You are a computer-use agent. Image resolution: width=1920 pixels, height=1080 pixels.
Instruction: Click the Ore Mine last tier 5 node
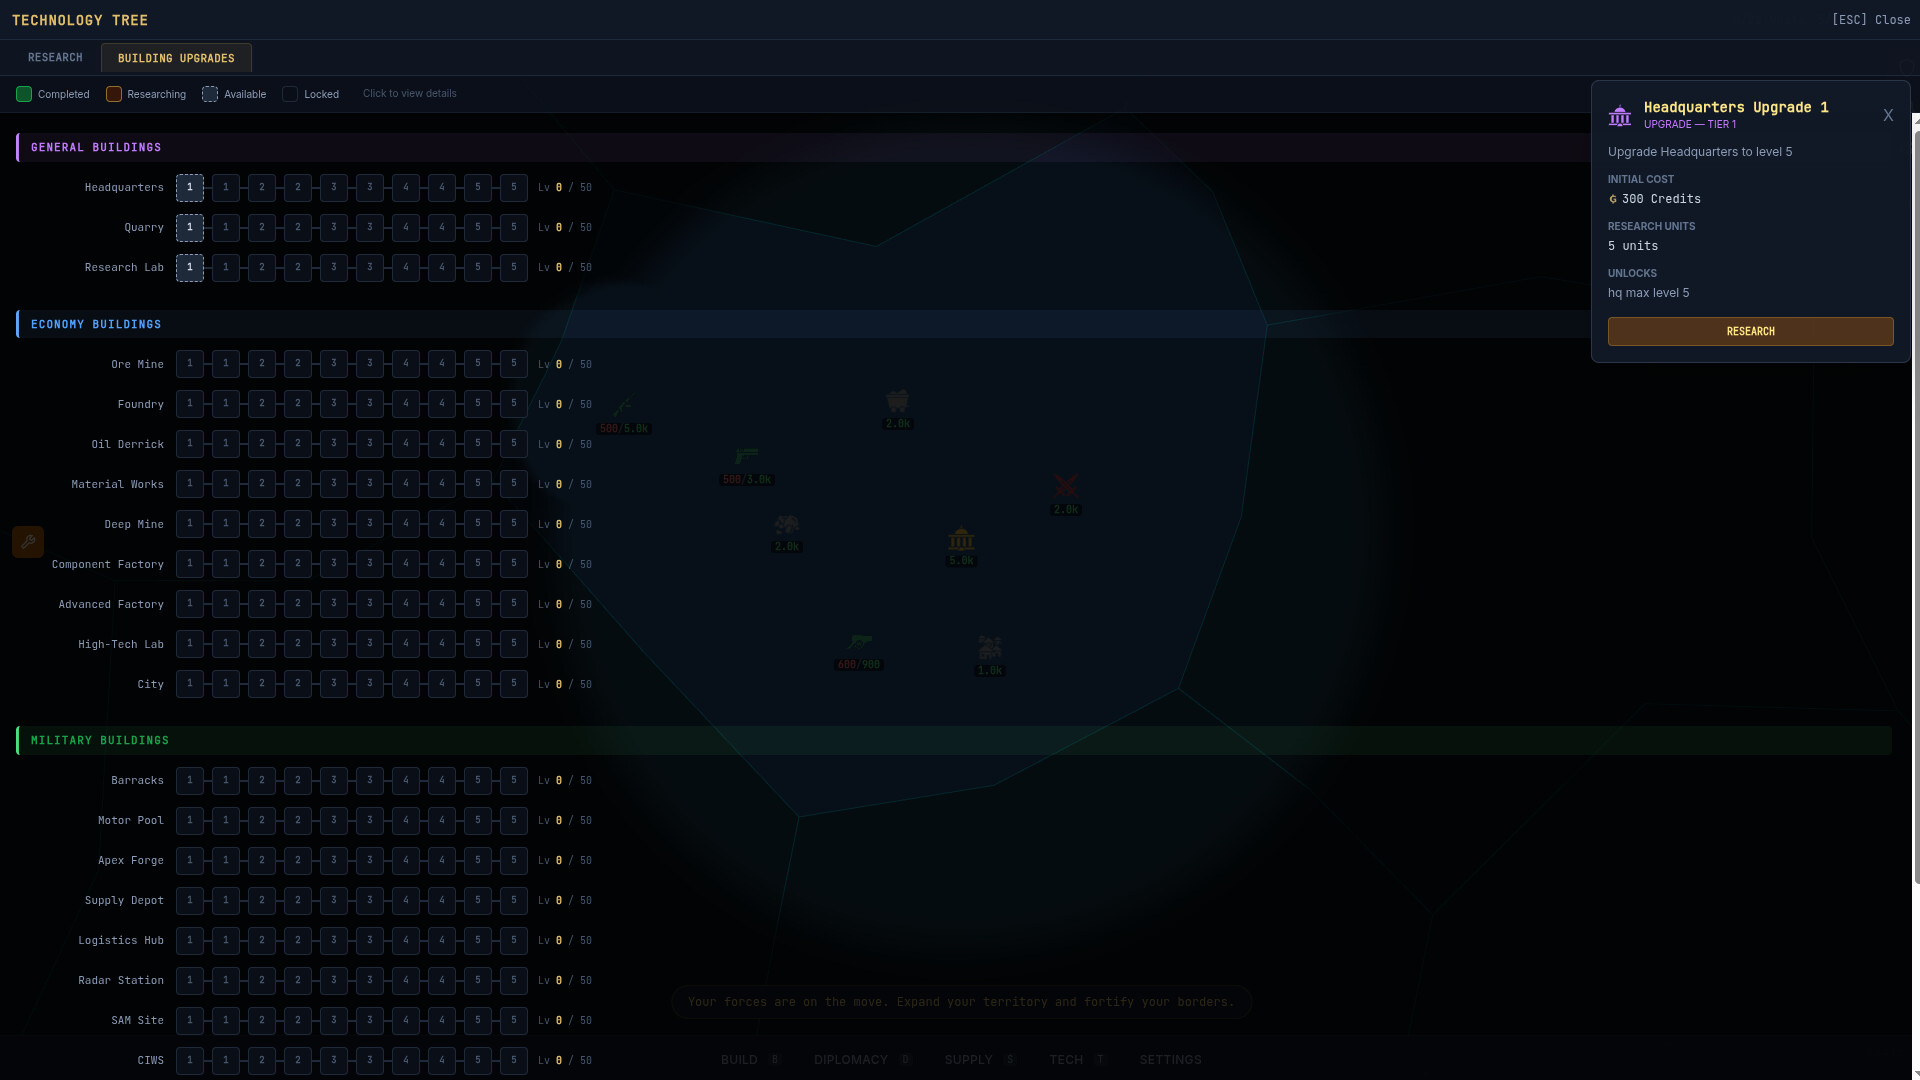tap(514, 364)
